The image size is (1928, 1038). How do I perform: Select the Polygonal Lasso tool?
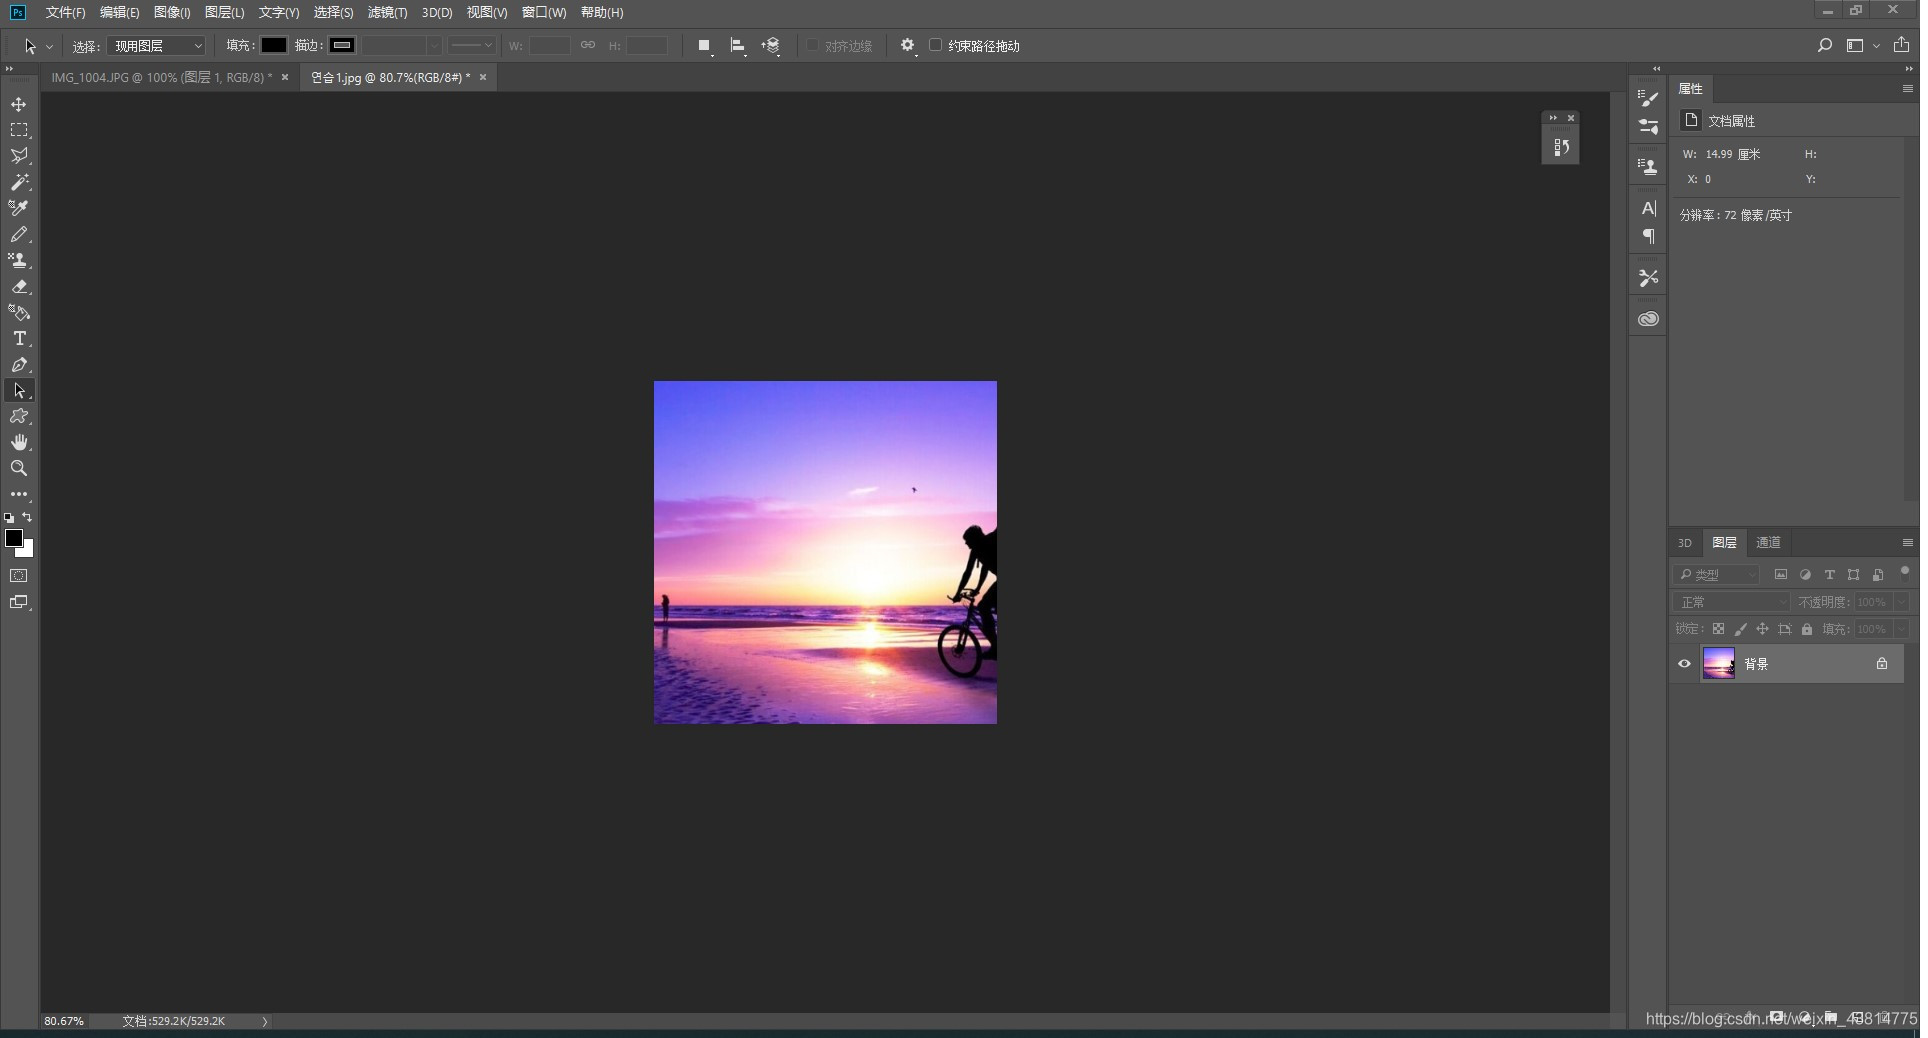[19, 156]
